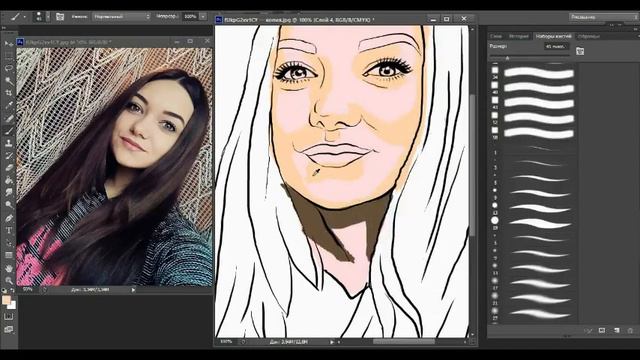Toggle Brush panel icon beside size field
The image size is (640, 360).
coord(580,51)
